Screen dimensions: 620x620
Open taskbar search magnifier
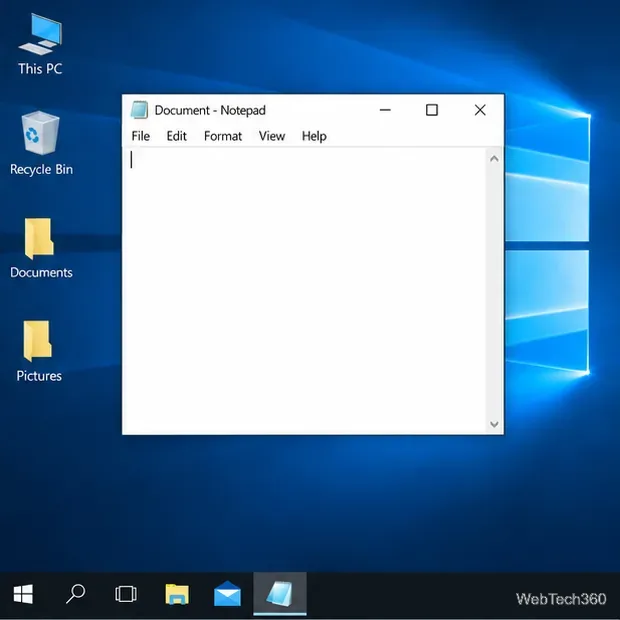pyautogui.click(x=75, y=594)
